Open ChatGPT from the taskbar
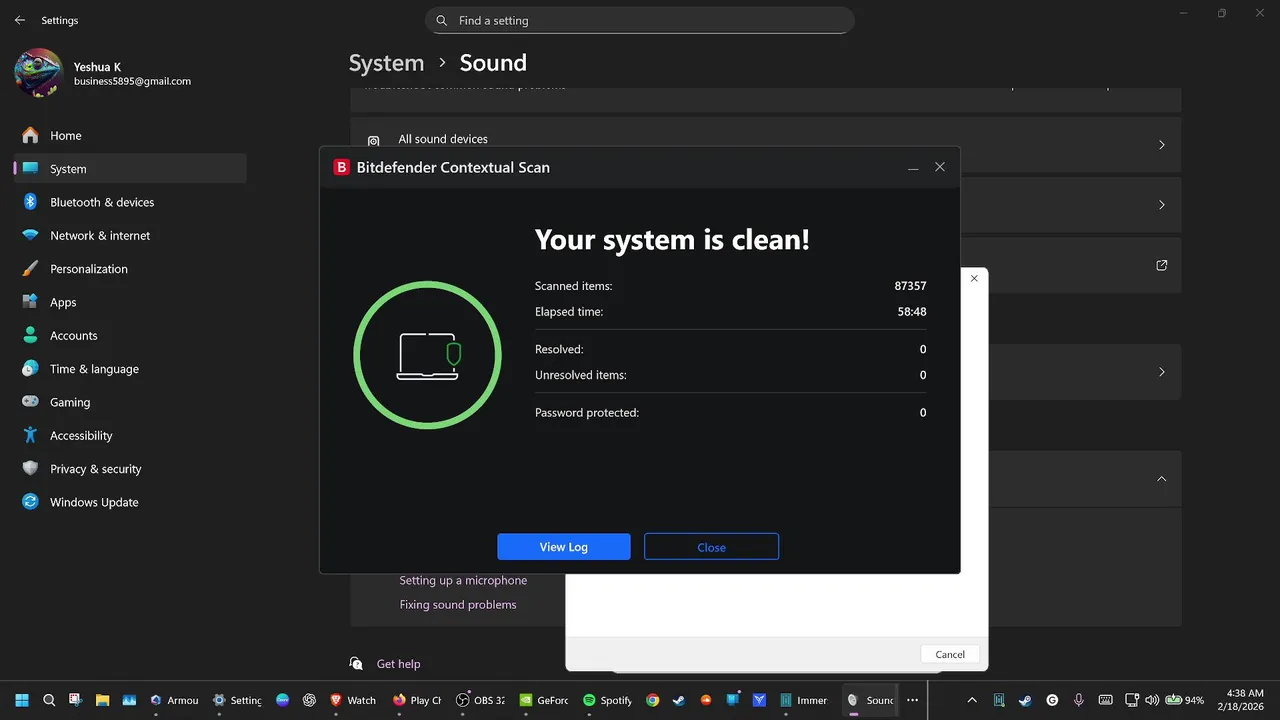Viewport: 1280px width, 720px height. [309, 700]
